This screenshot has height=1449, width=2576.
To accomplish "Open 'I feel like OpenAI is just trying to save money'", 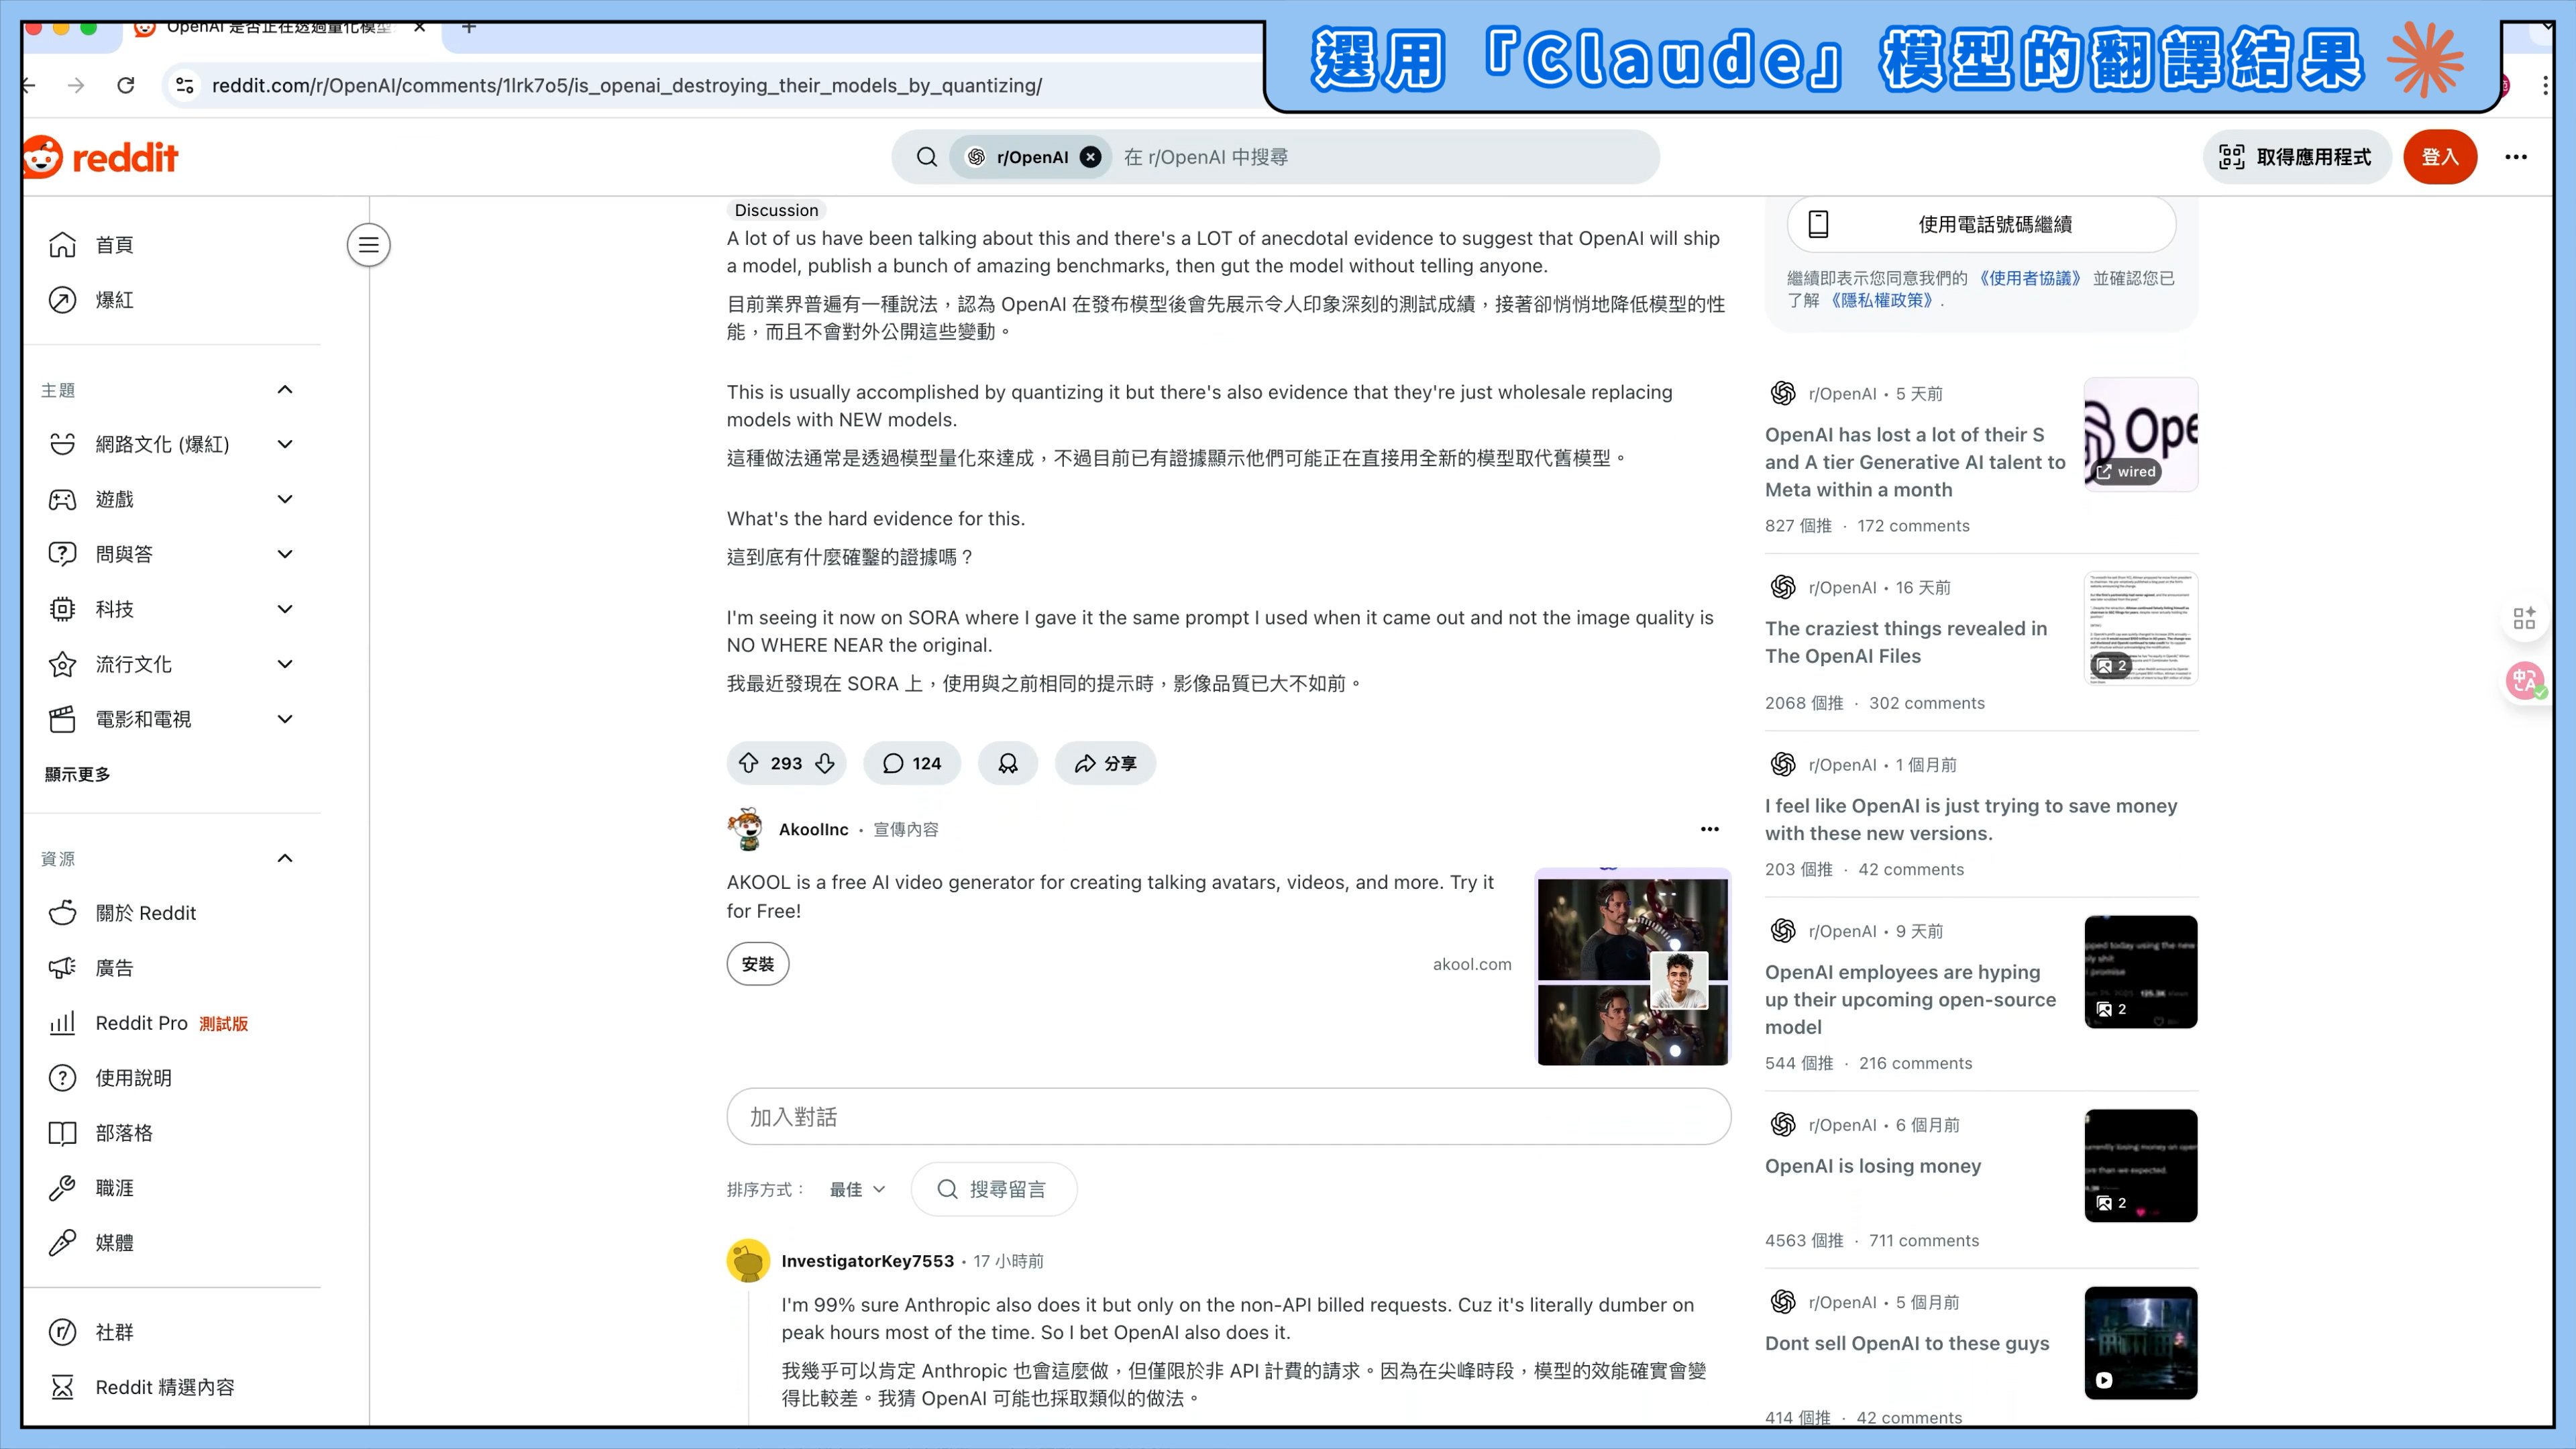I will pos(1971,819).
